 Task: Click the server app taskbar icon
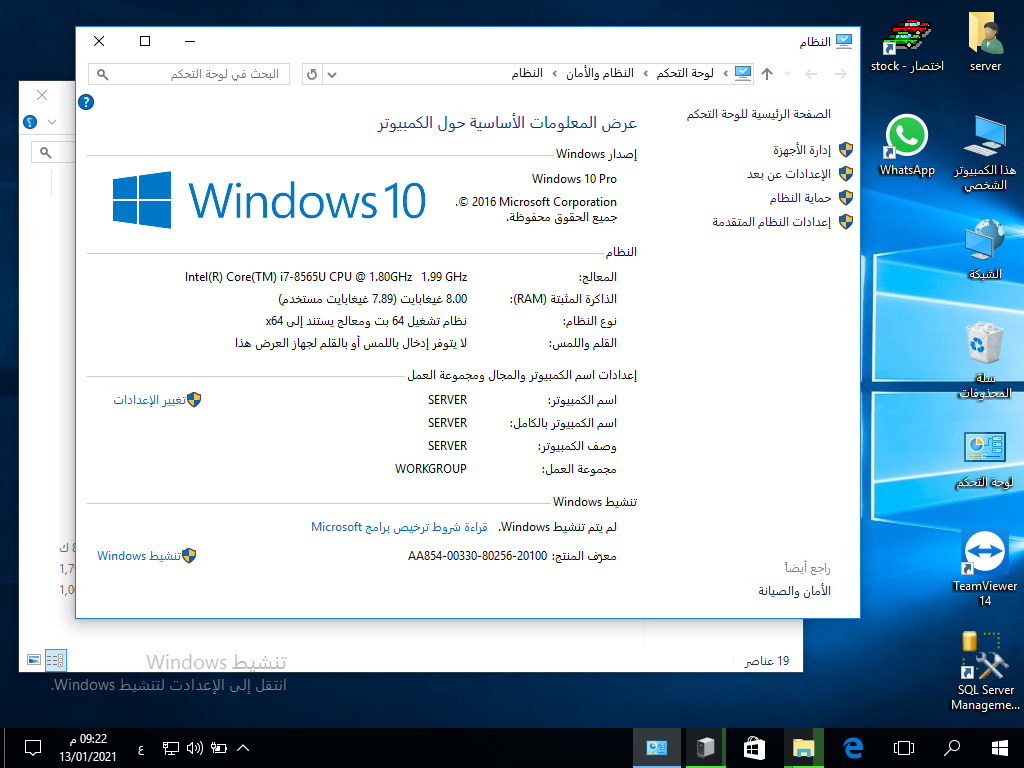pyautogui.click(x=705, y=748)
